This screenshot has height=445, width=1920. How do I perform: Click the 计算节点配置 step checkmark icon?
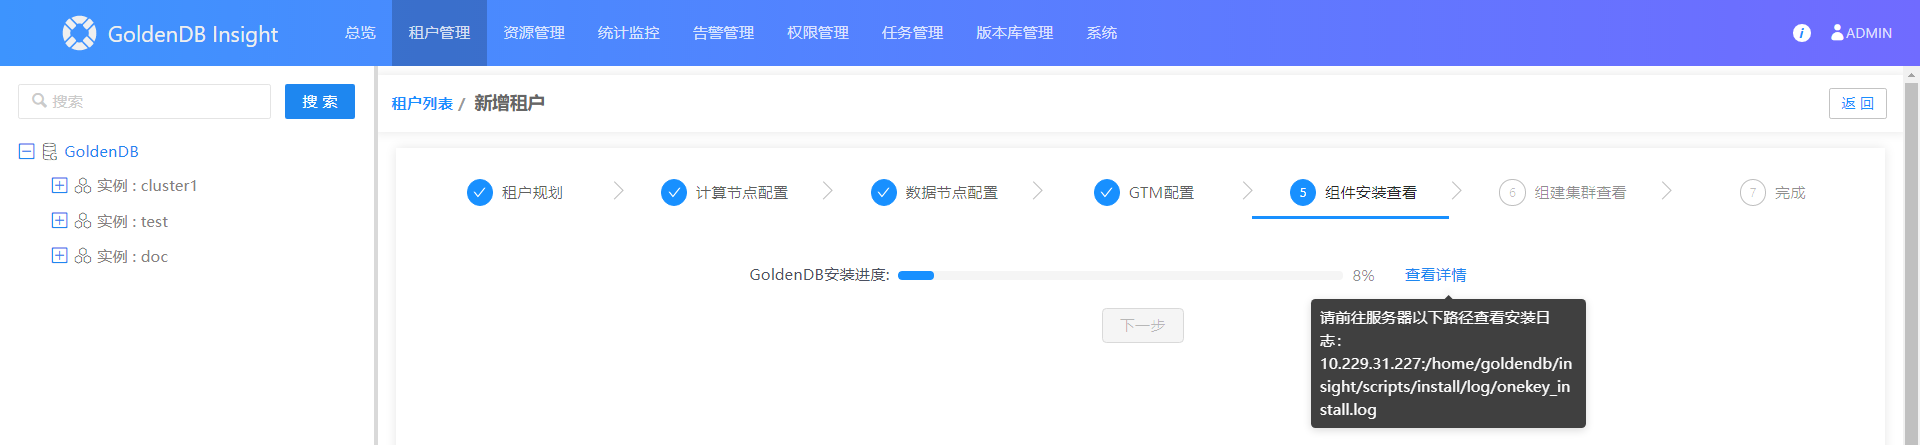coord(674,192)
